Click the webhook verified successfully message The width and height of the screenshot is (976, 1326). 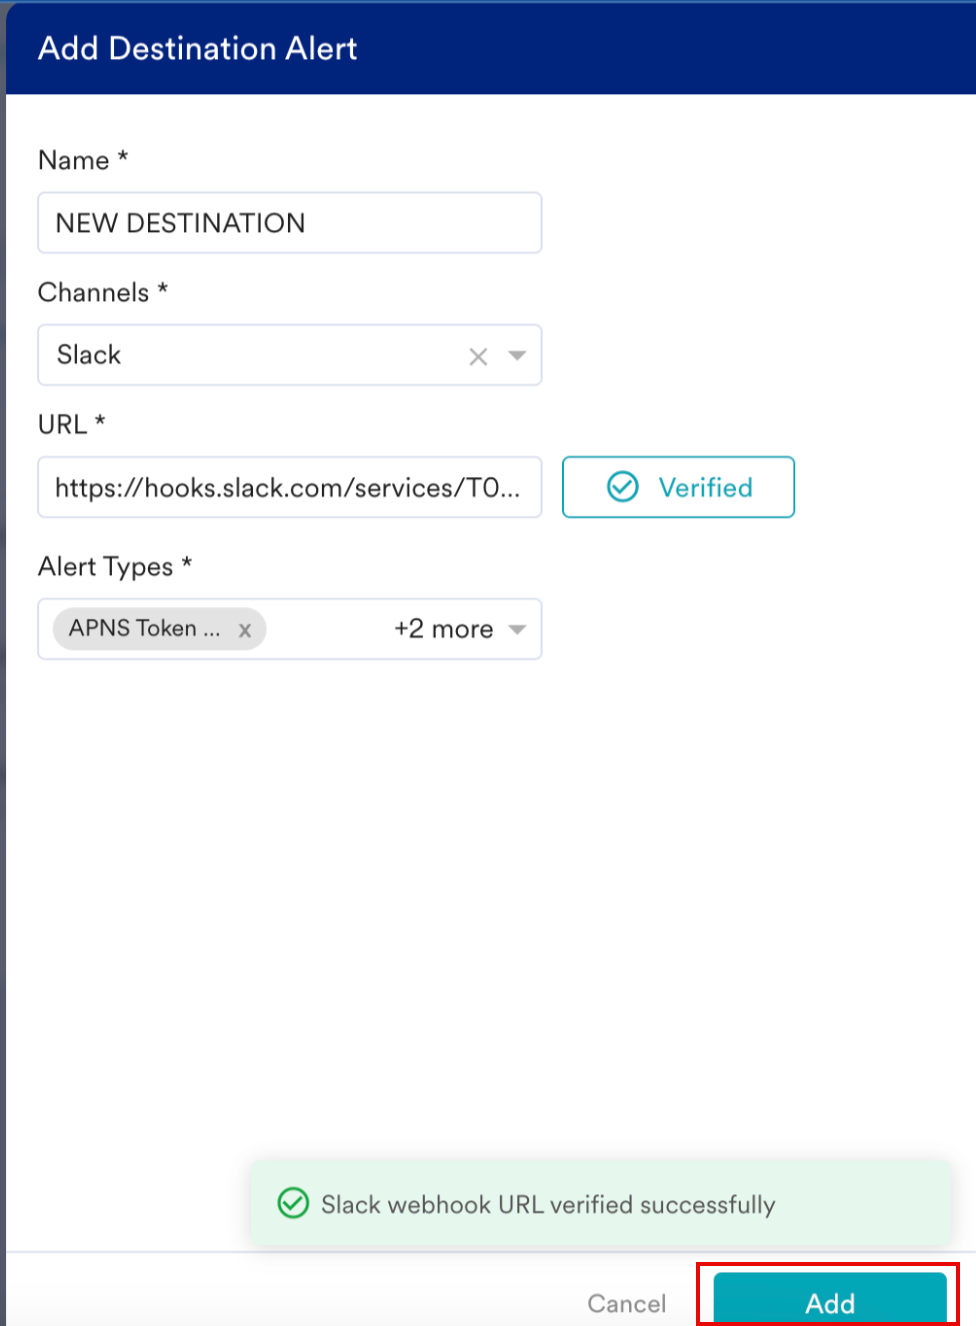point(547,1204)
